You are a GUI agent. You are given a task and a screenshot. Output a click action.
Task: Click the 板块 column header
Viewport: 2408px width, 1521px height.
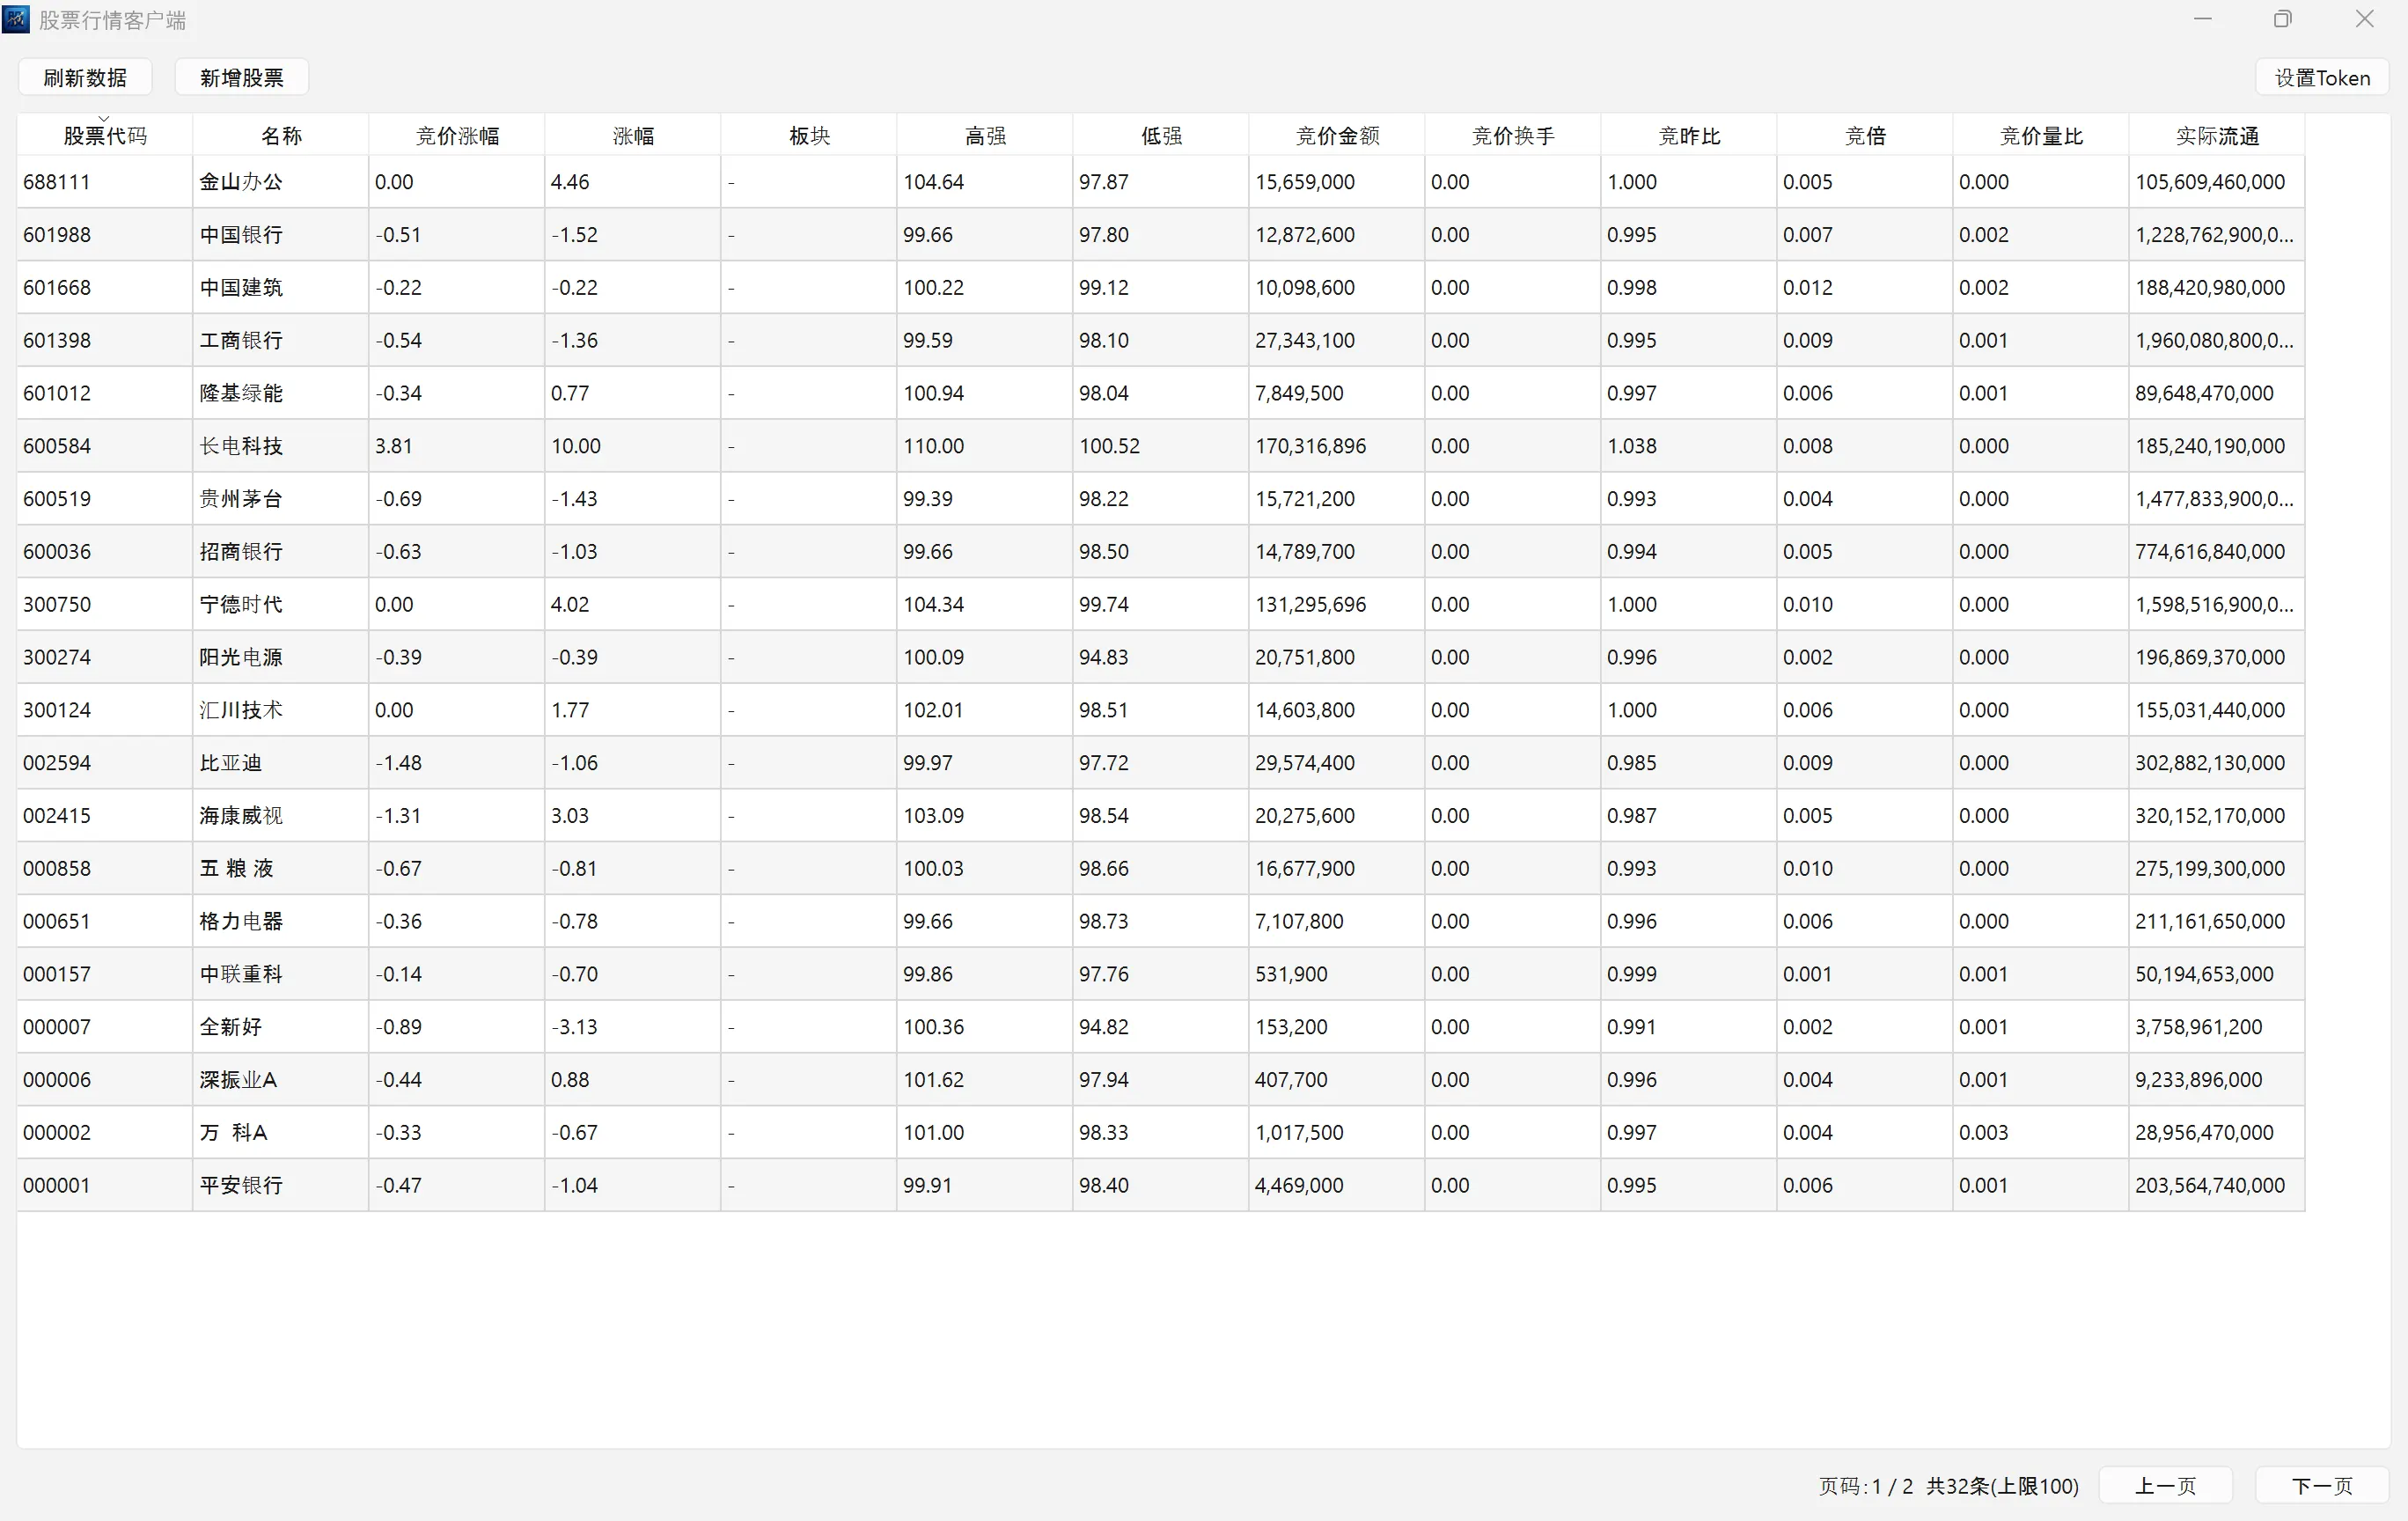[809, 135]
